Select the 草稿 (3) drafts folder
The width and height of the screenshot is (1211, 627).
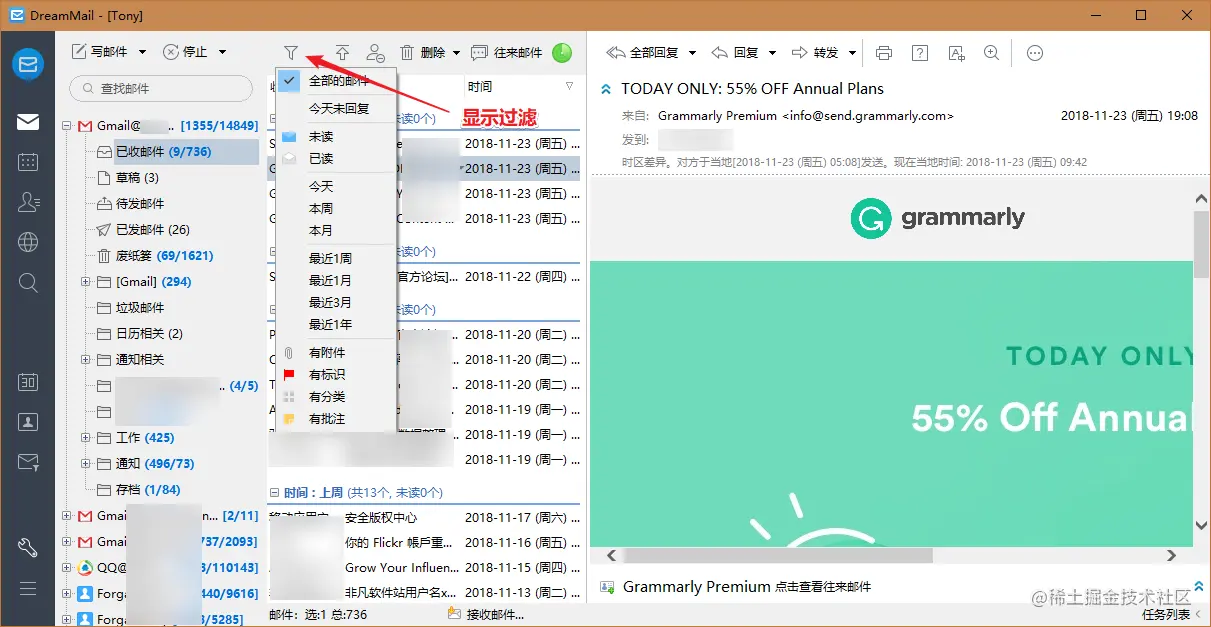click(128, 178)
